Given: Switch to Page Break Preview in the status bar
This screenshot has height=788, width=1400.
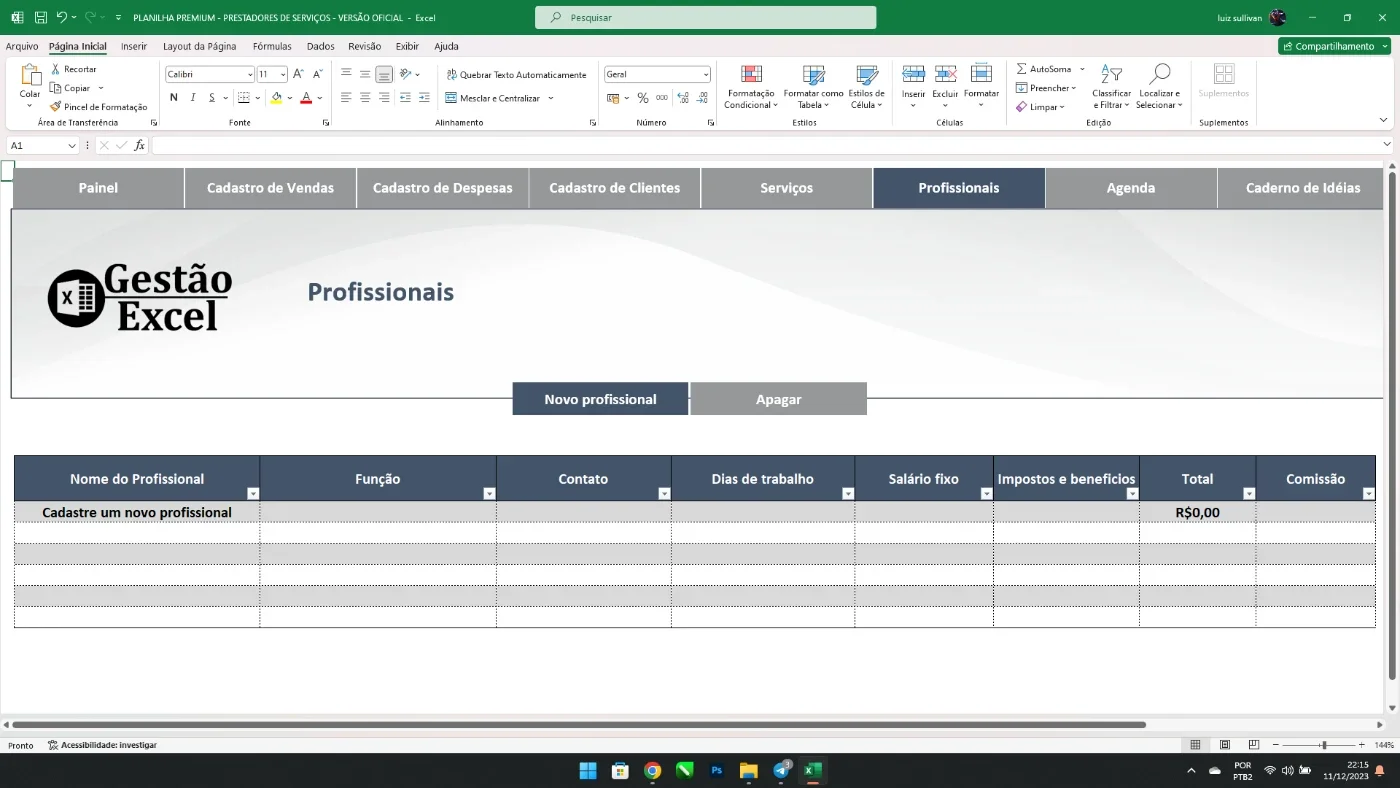Looking at the screenshot, I should (x=1254, y=745).
